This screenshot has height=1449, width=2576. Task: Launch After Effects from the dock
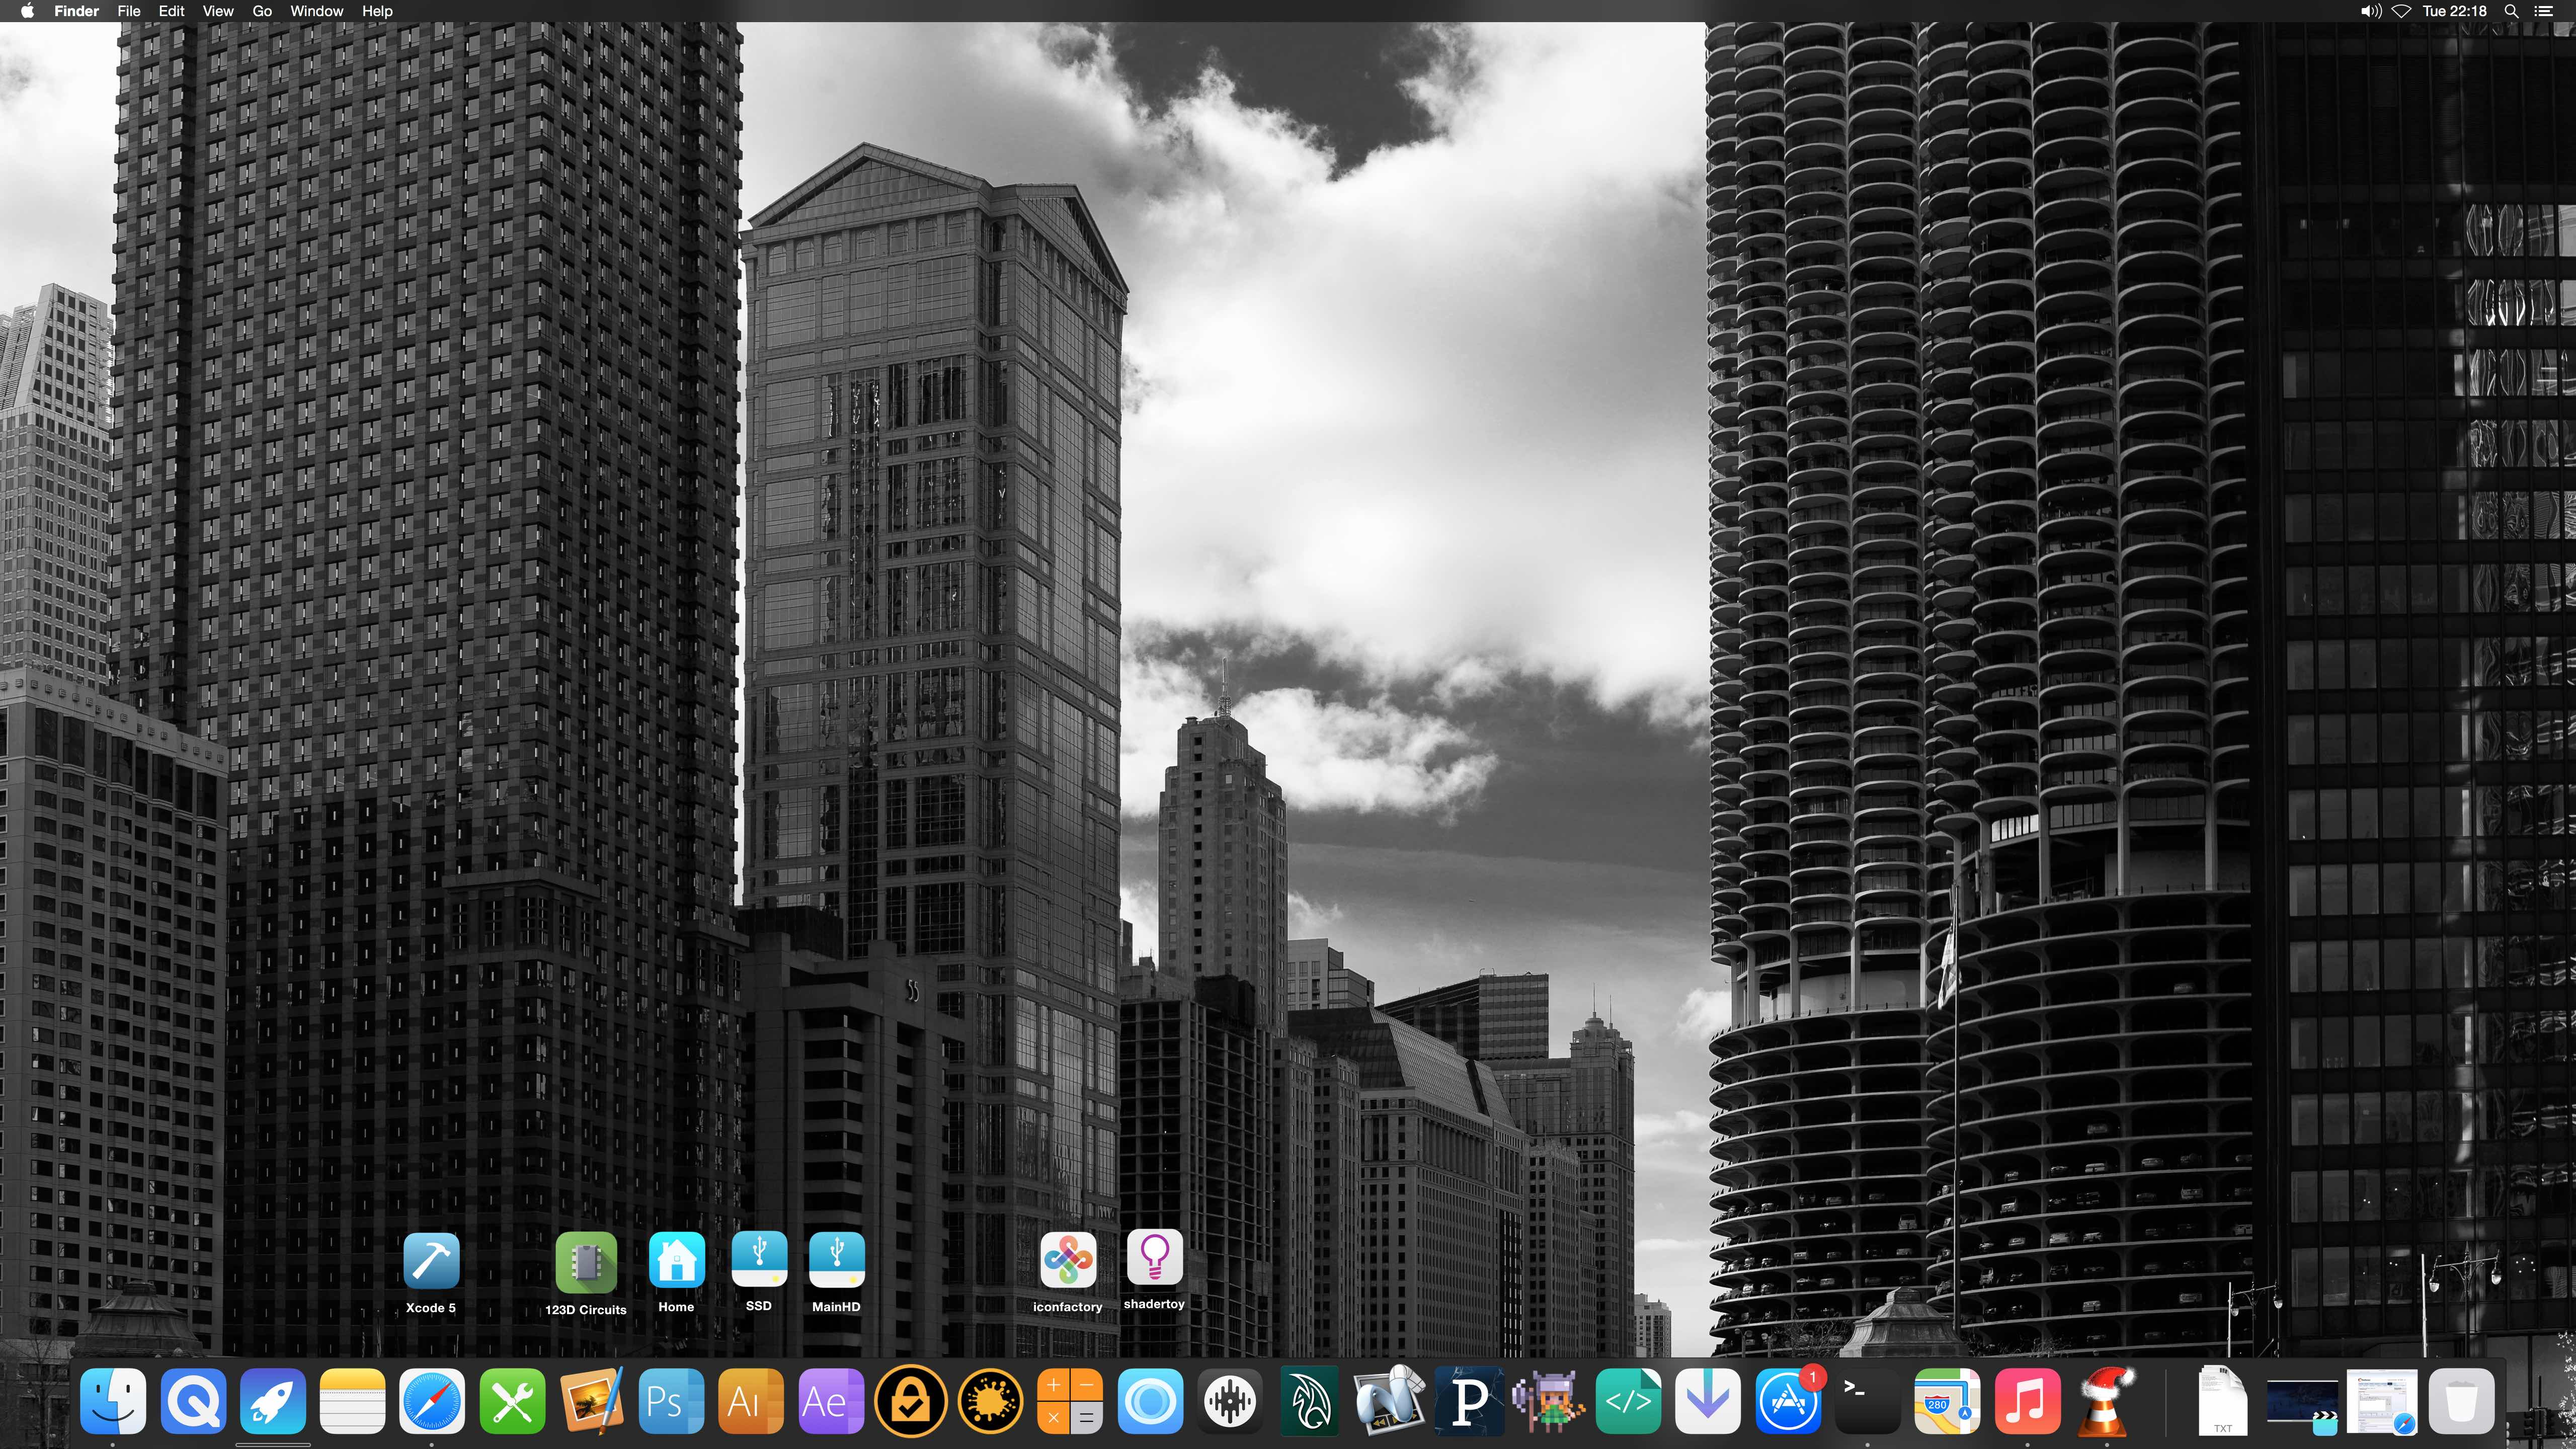pos(830,1401)
